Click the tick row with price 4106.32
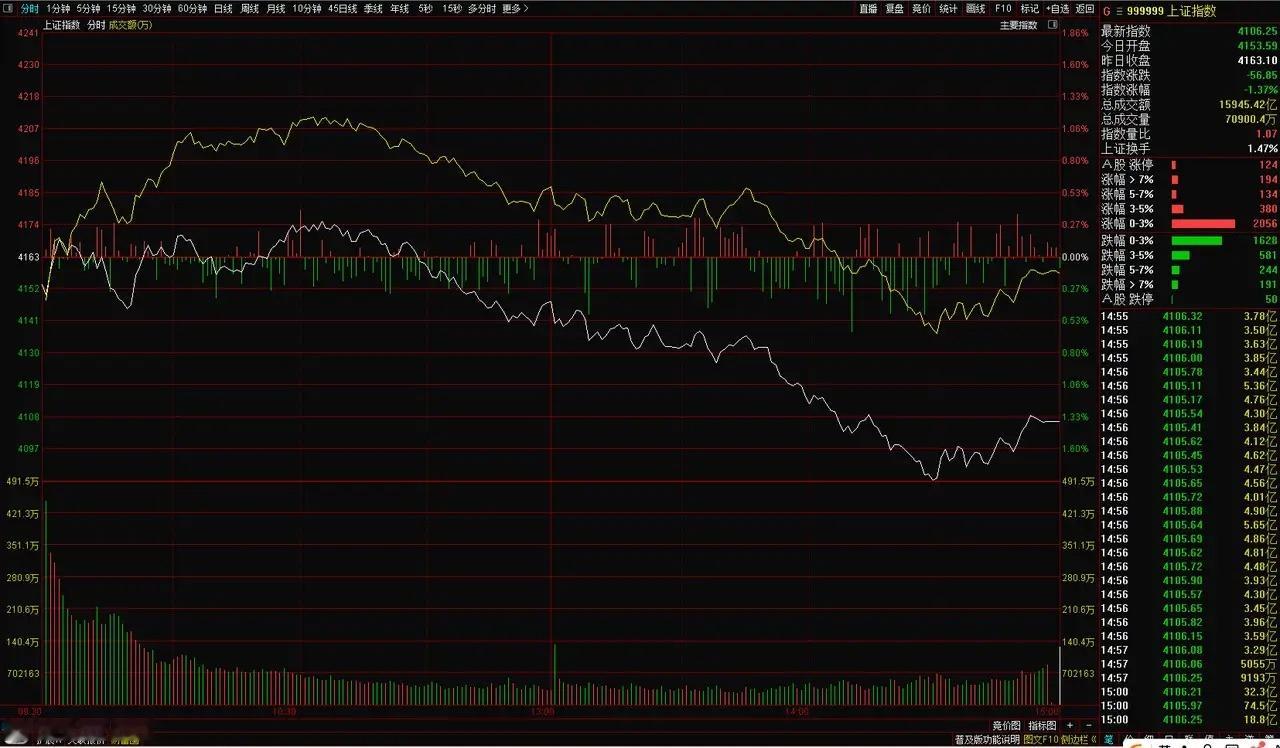This screenshot has width=1280, height=748. click(1189, 316)
